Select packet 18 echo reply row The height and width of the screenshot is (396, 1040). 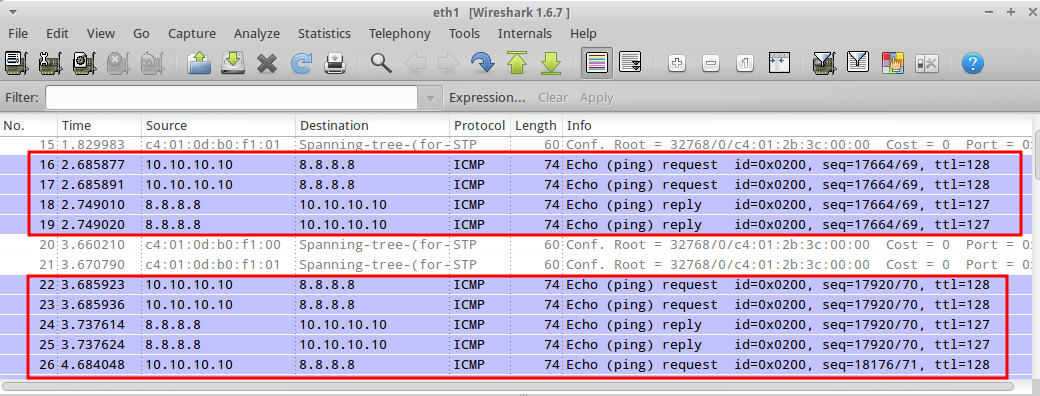tap(516, 204)
